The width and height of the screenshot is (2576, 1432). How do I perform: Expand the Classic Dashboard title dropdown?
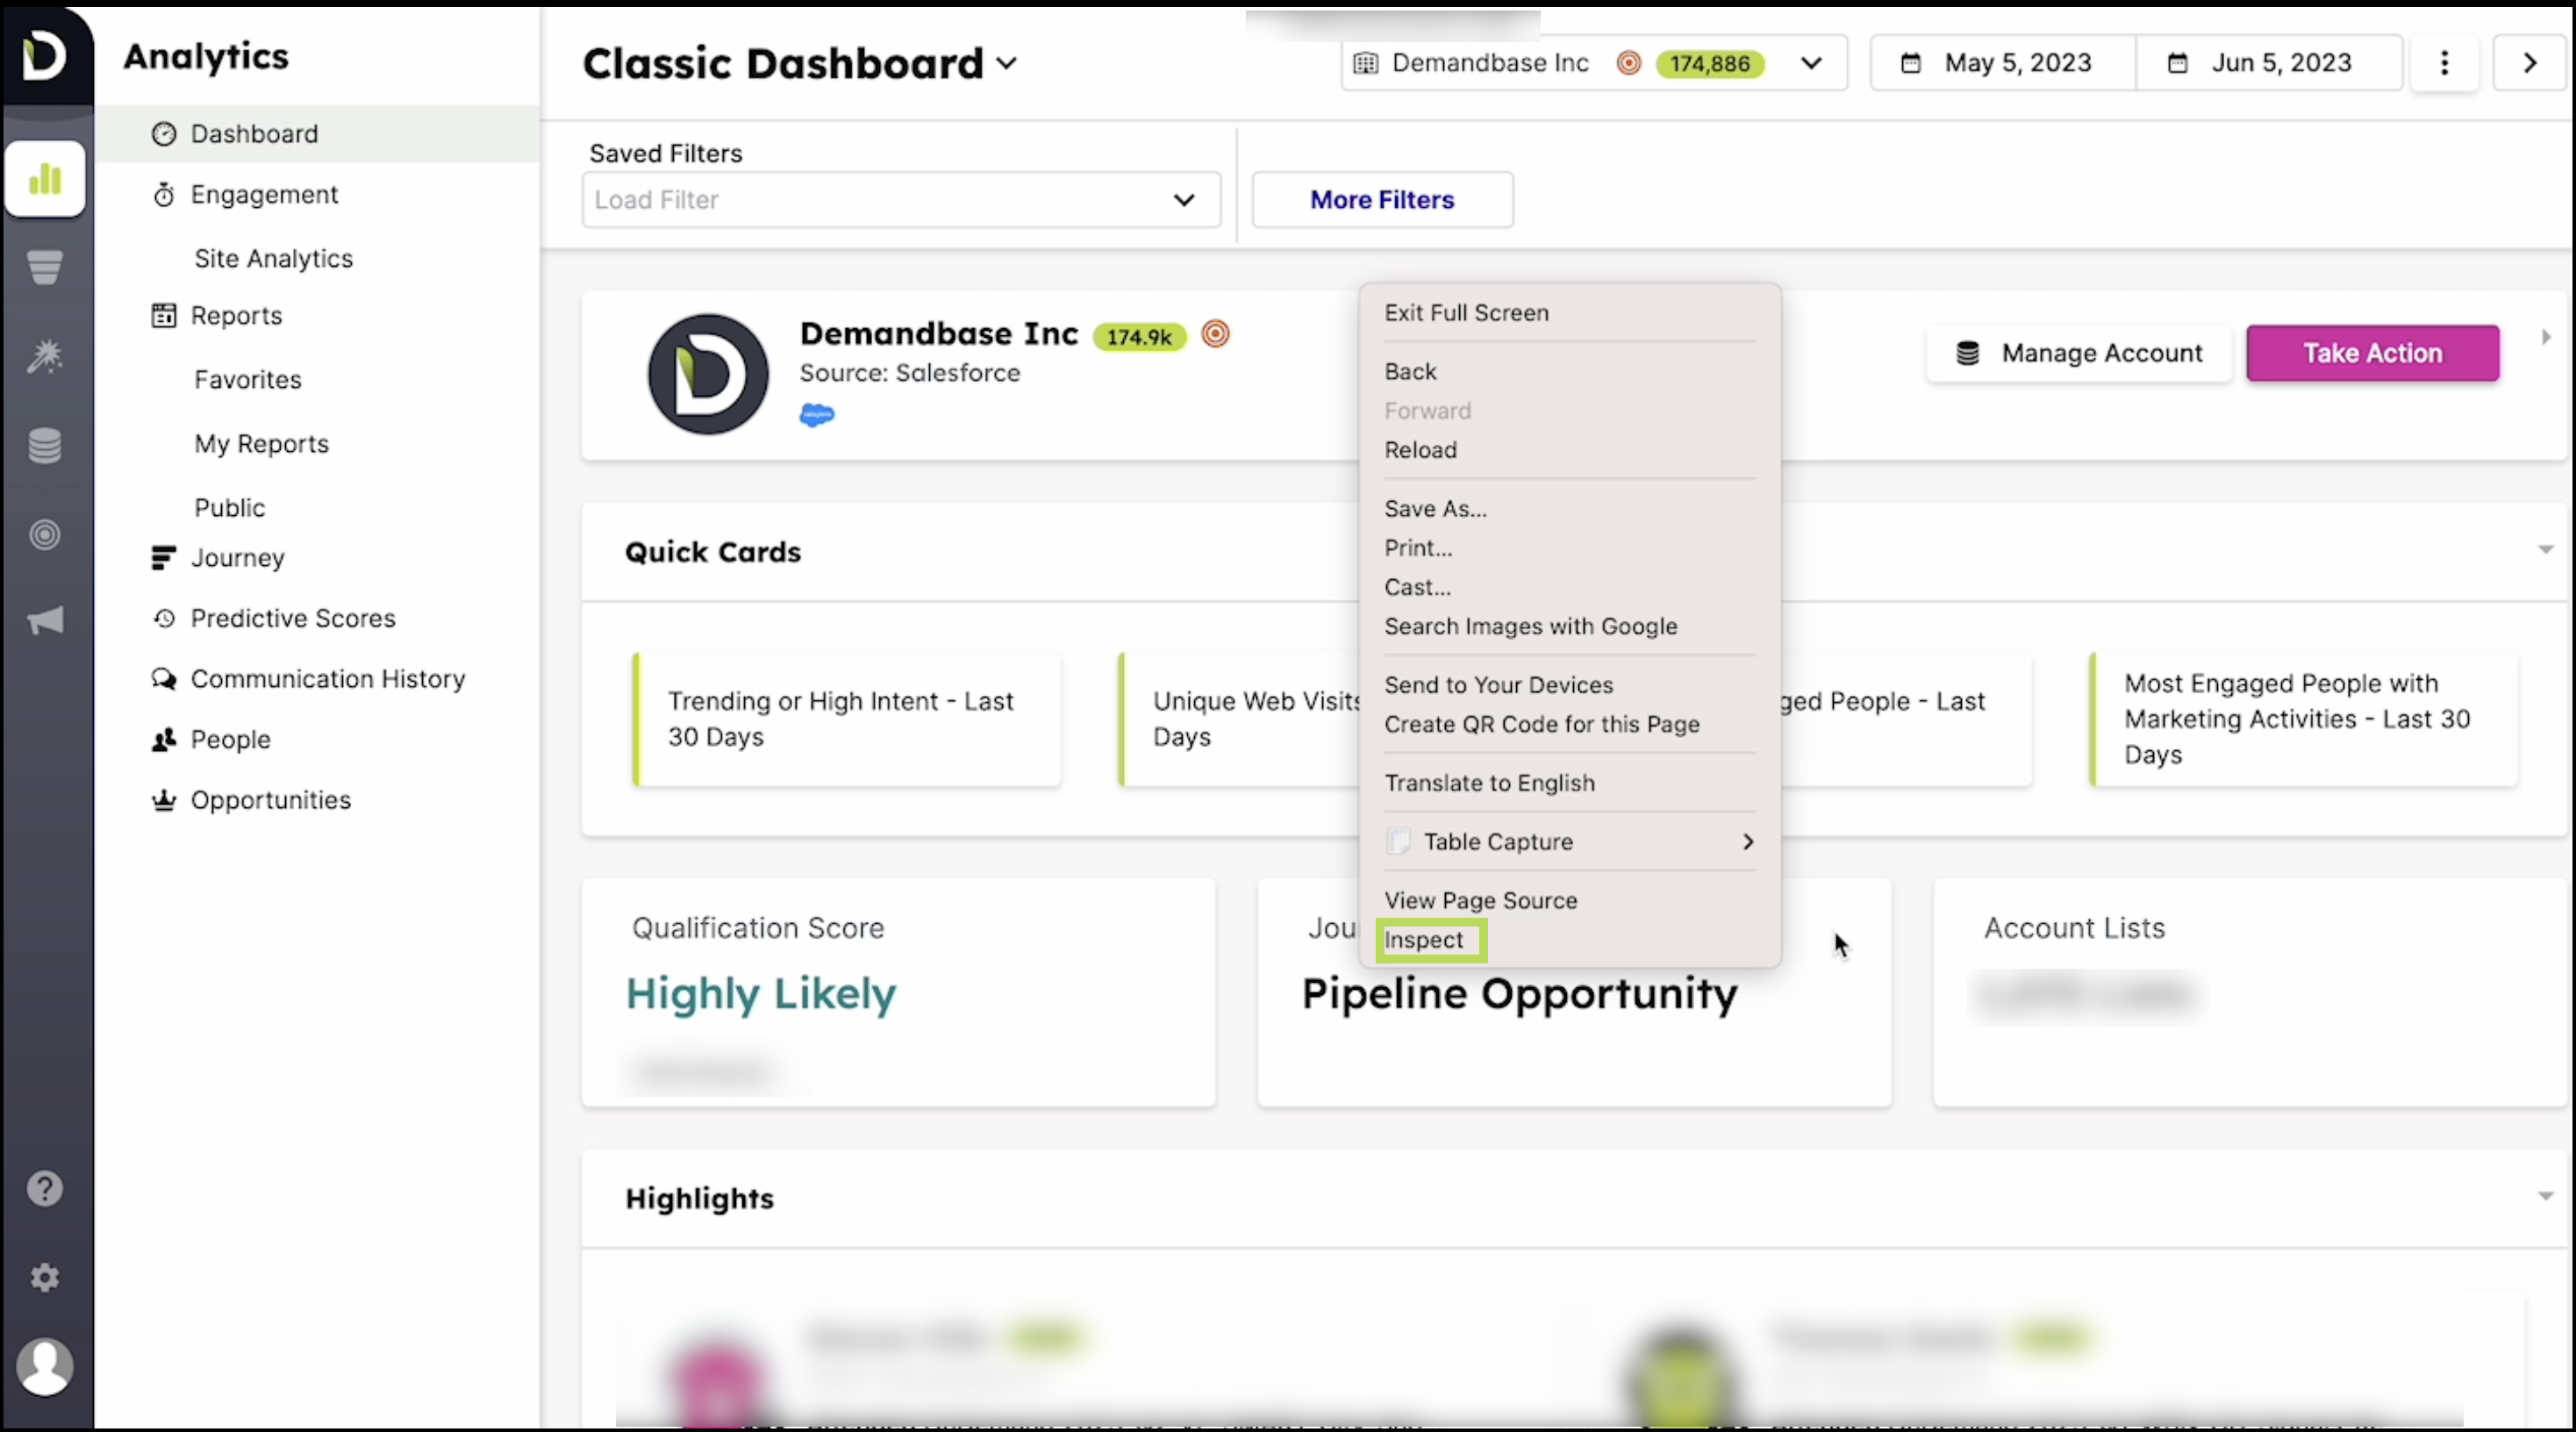click(1007, 64)
